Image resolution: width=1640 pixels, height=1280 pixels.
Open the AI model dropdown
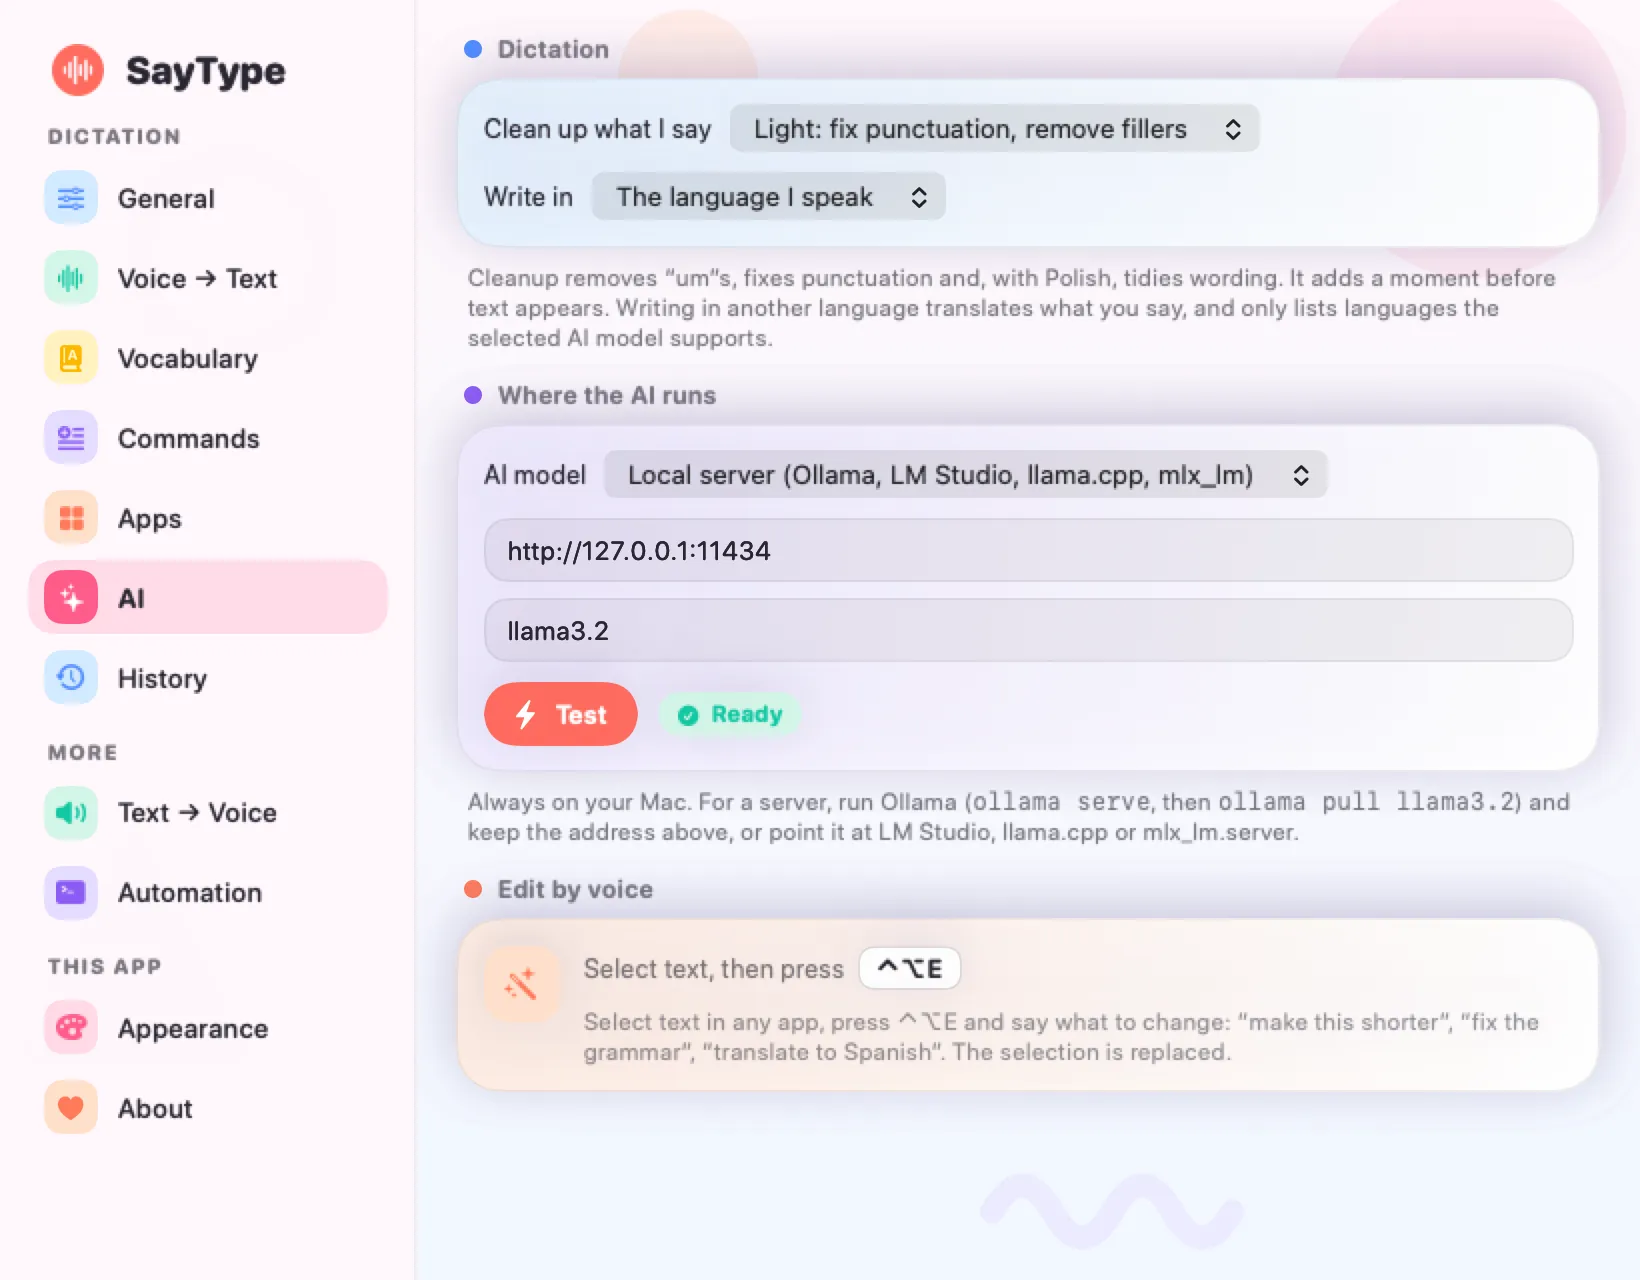965,475
